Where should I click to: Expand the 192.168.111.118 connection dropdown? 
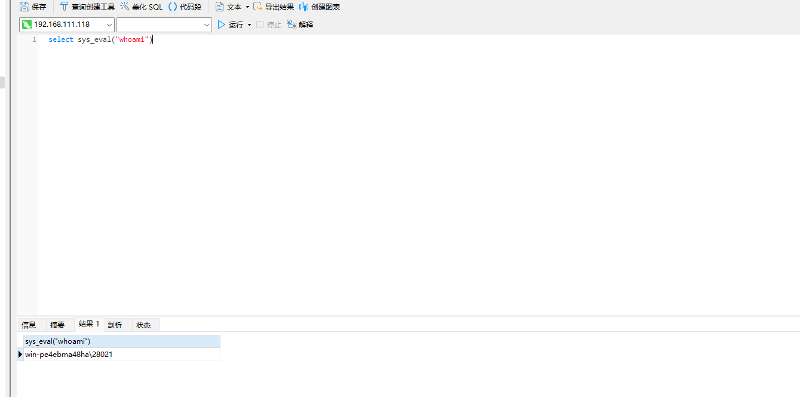[x=110, y=24]
